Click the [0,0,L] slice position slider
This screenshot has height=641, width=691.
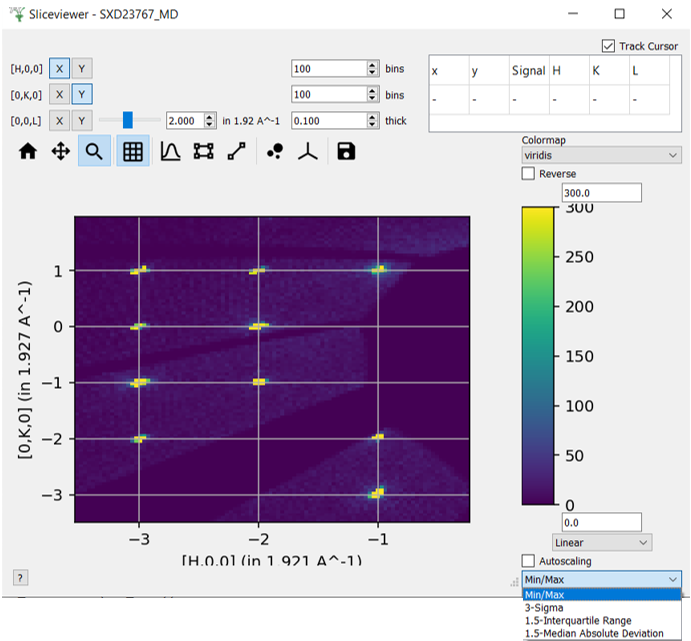pyautogui.click(x=128, y=120)
